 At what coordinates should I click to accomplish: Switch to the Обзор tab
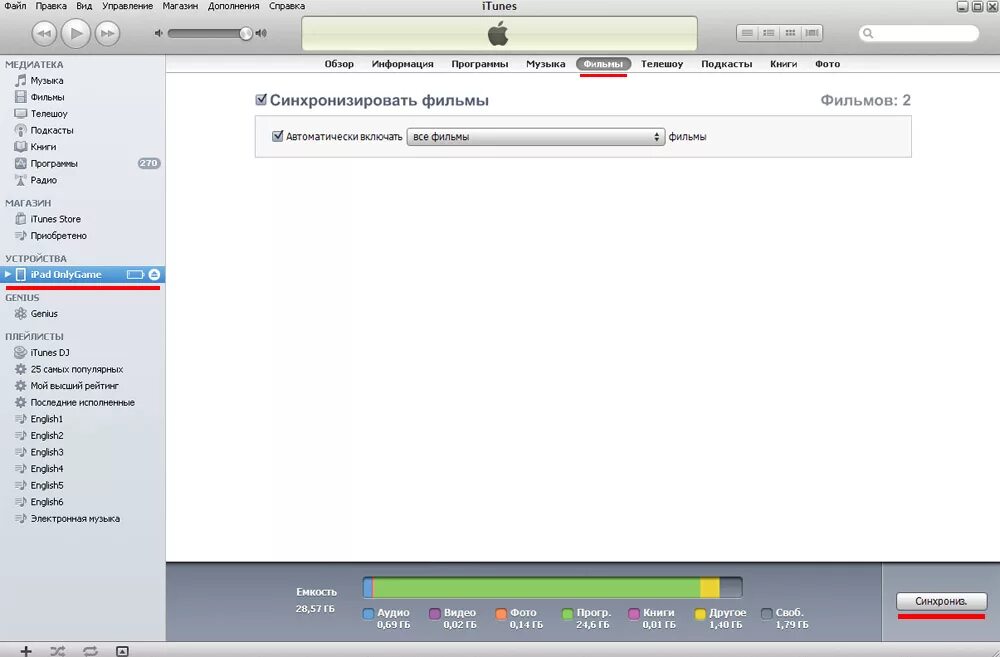coord(339,64)
